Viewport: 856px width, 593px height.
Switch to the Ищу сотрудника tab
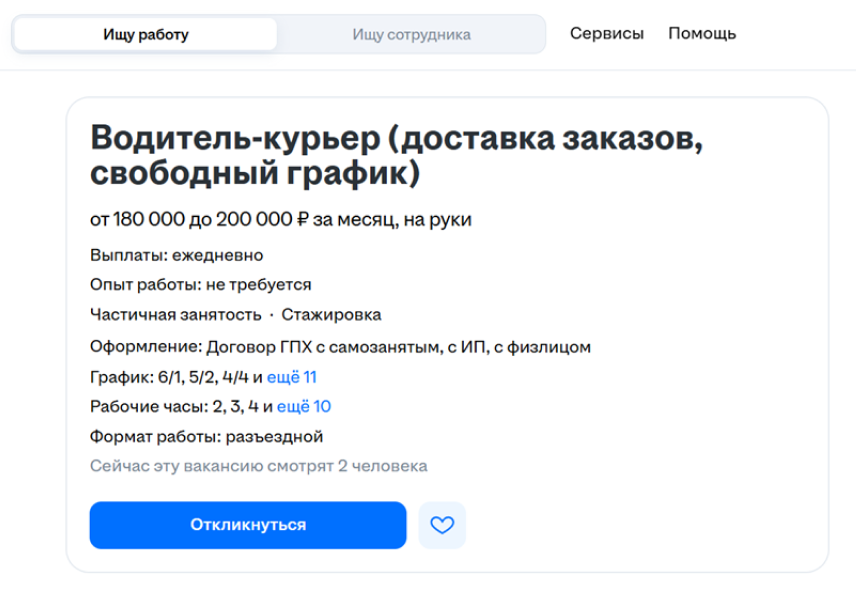411,34
